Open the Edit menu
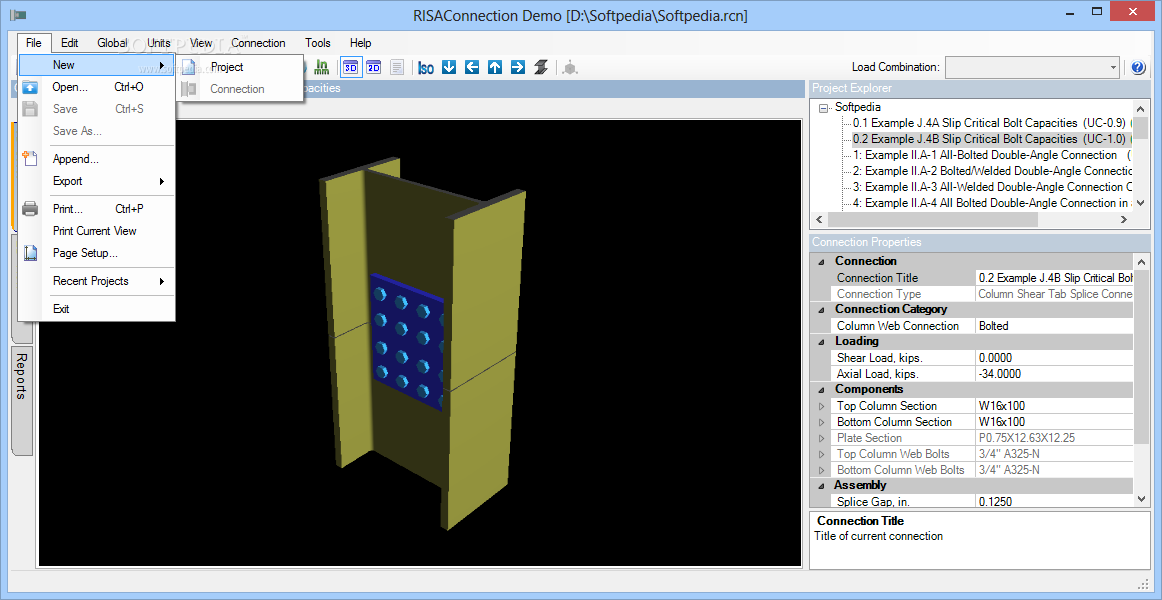 [70, 43]
